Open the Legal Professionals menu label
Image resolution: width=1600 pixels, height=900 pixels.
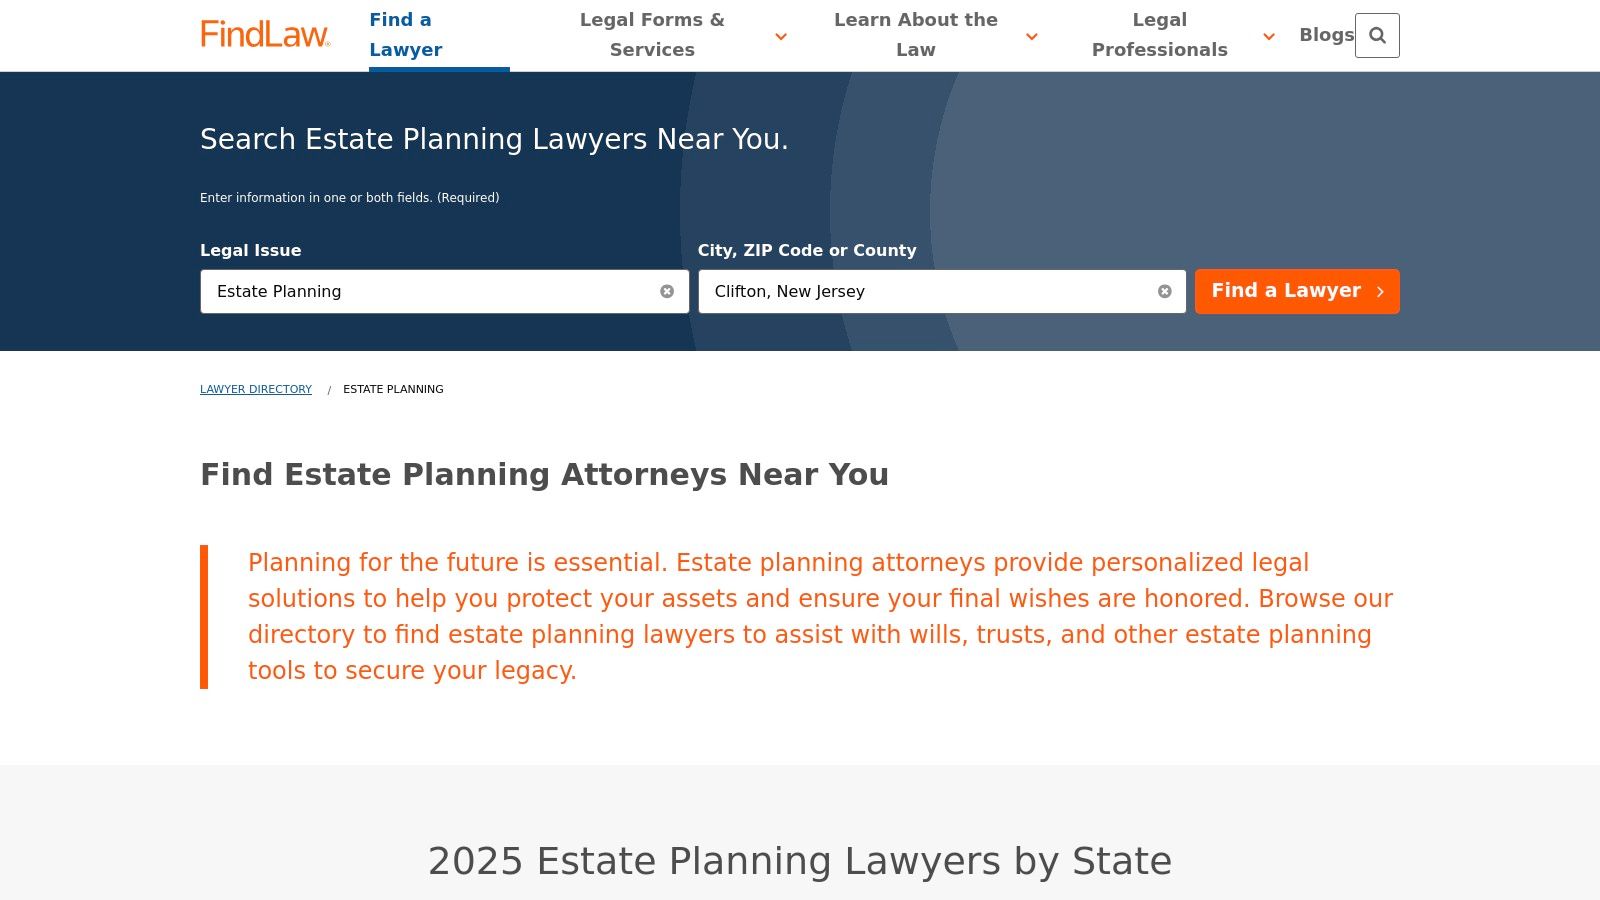tap(1159, 35)
